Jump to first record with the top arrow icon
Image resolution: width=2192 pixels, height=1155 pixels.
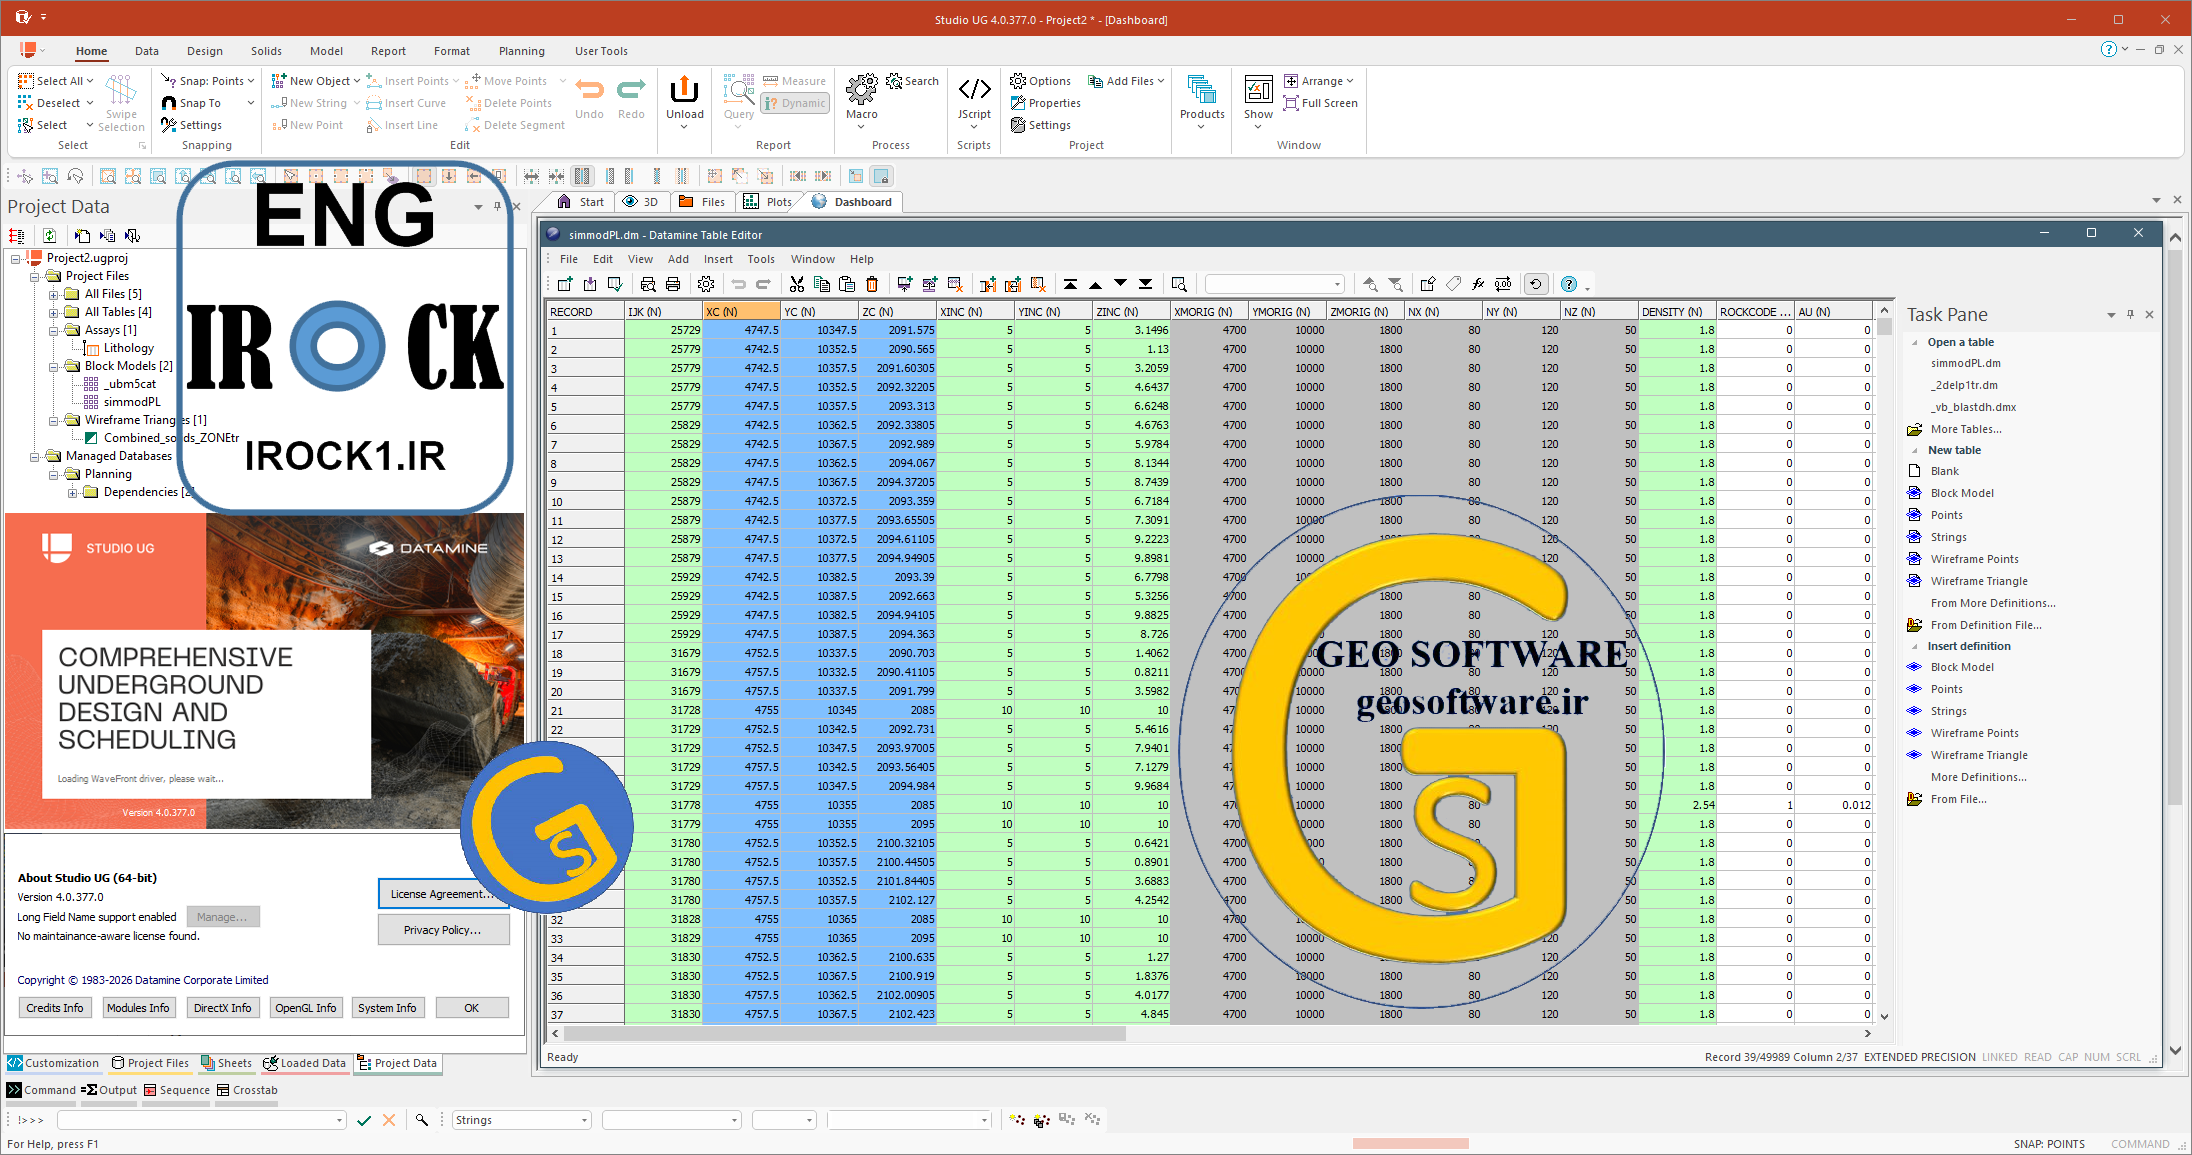pyautogui.click(x=1070, y=284)
